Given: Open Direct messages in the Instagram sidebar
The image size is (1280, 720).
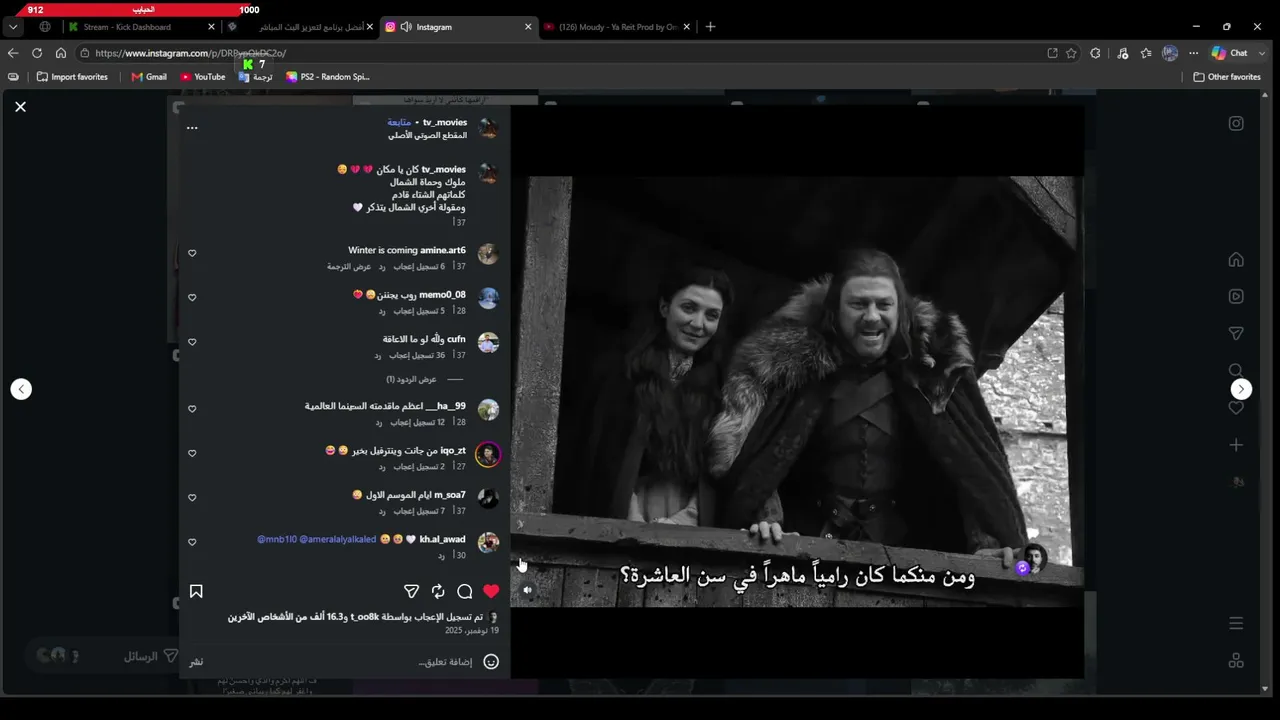Looking at the screenshot, I should tap(1236, 333).
